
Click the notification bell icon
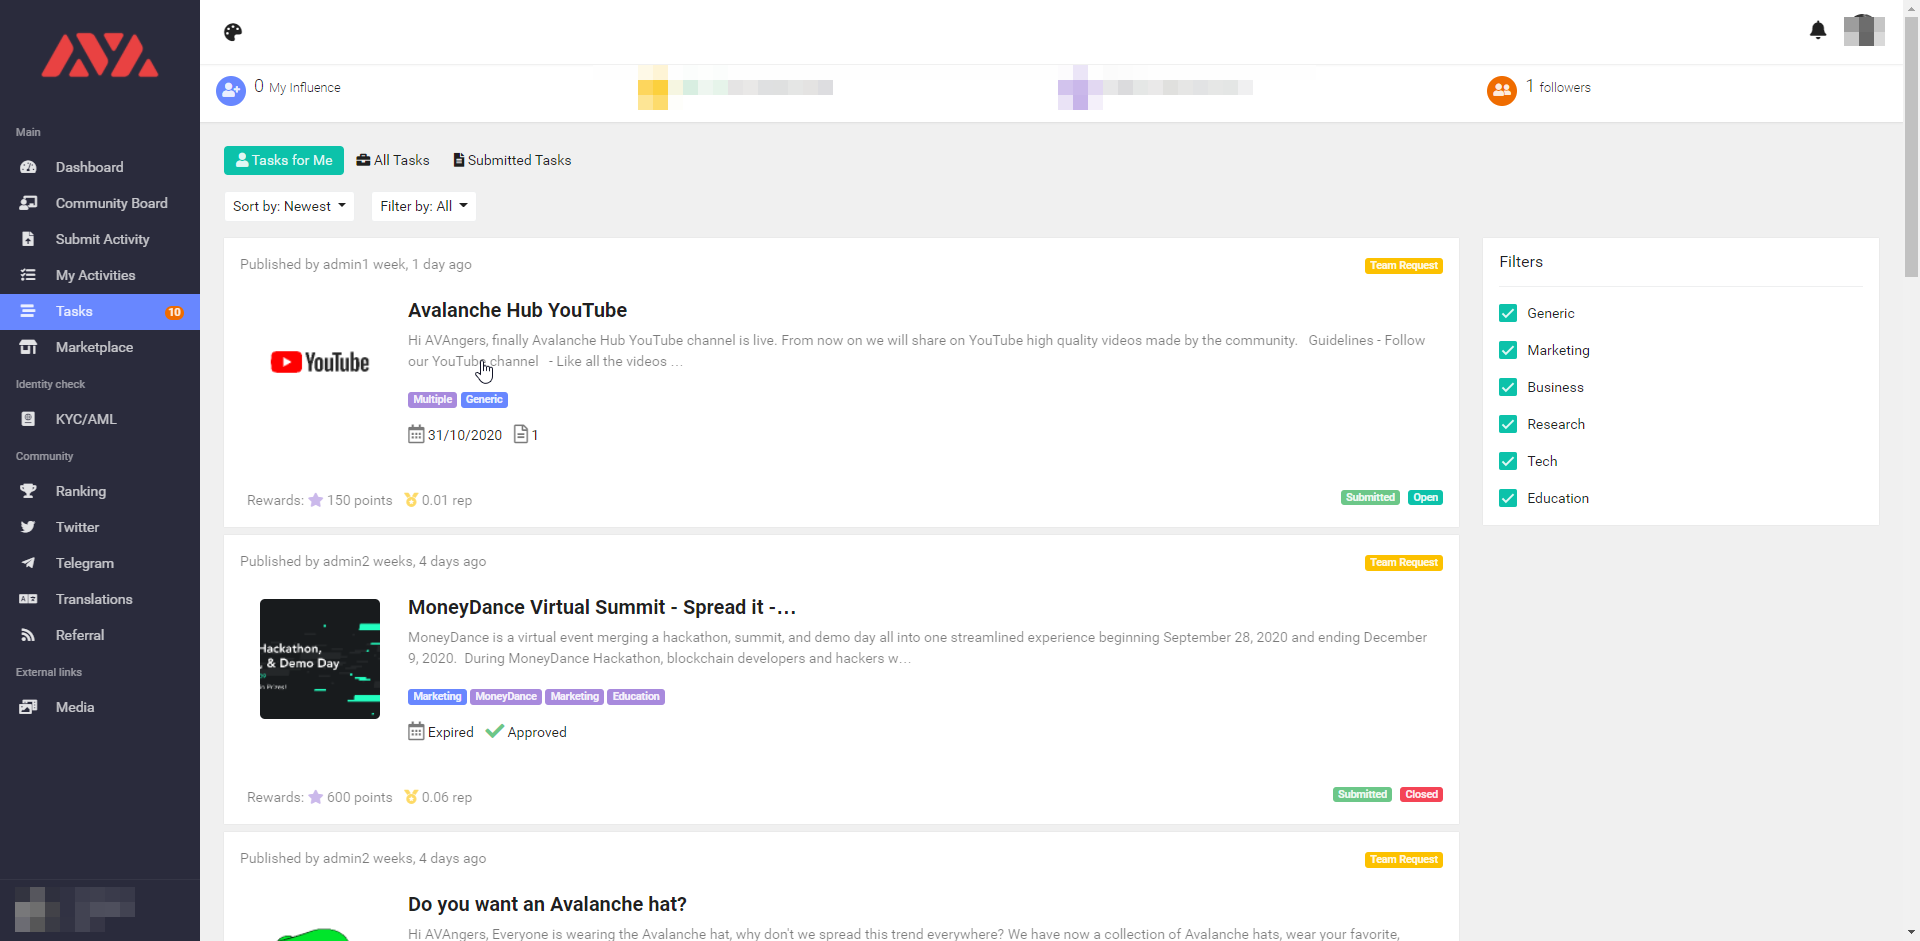click(1817, 31)
